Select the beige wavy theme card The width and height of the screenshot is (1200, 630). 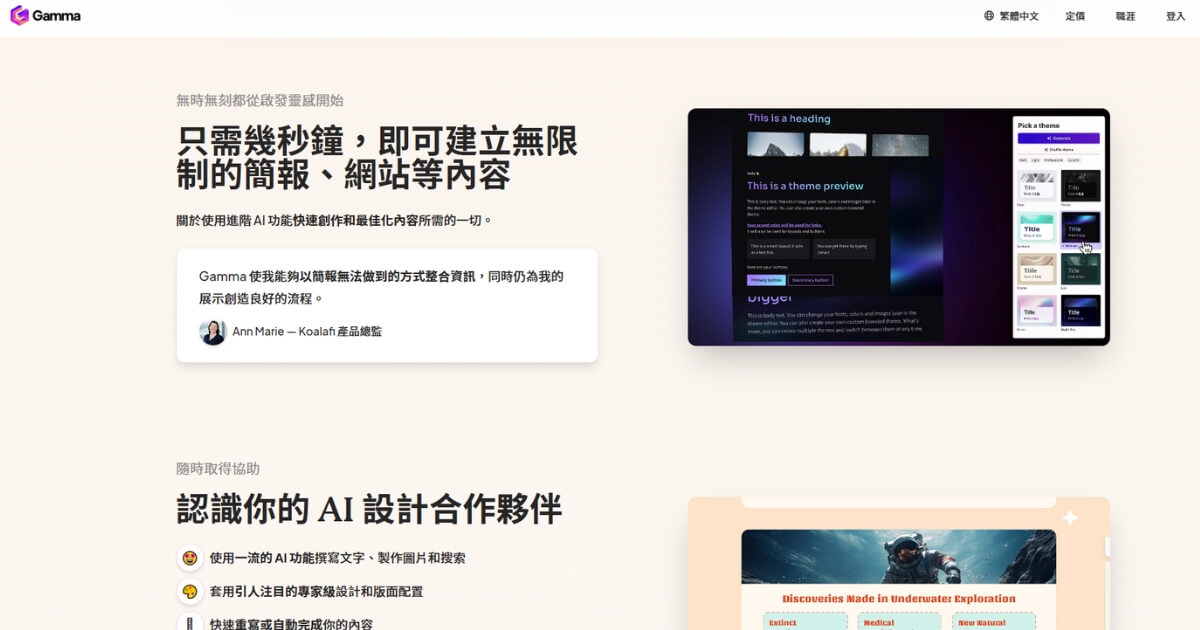[x=1037, y=270]
